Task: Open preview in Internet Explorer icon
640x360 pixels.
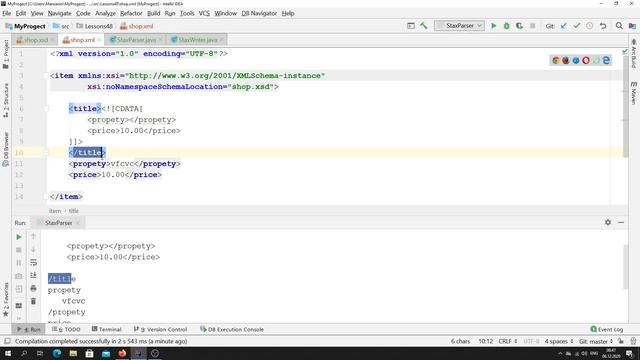Action: point(607,60)
